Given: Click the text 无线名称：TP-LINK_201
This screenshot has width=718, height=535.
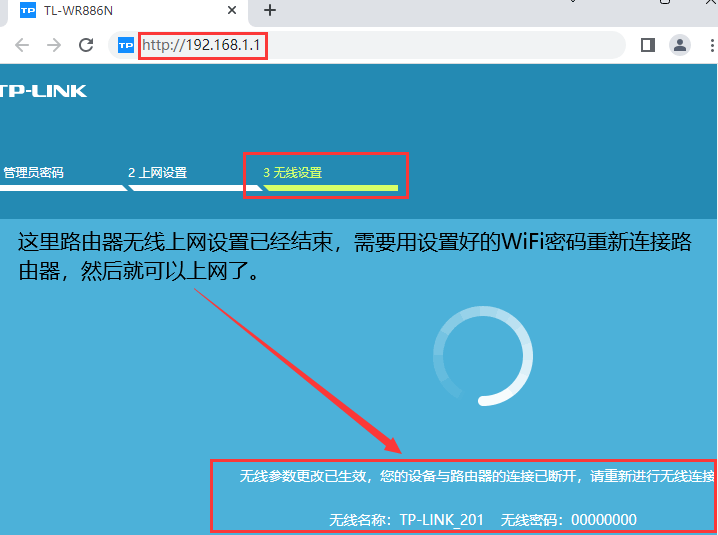Looking at the screenshot, I should [x=407, y=520].
